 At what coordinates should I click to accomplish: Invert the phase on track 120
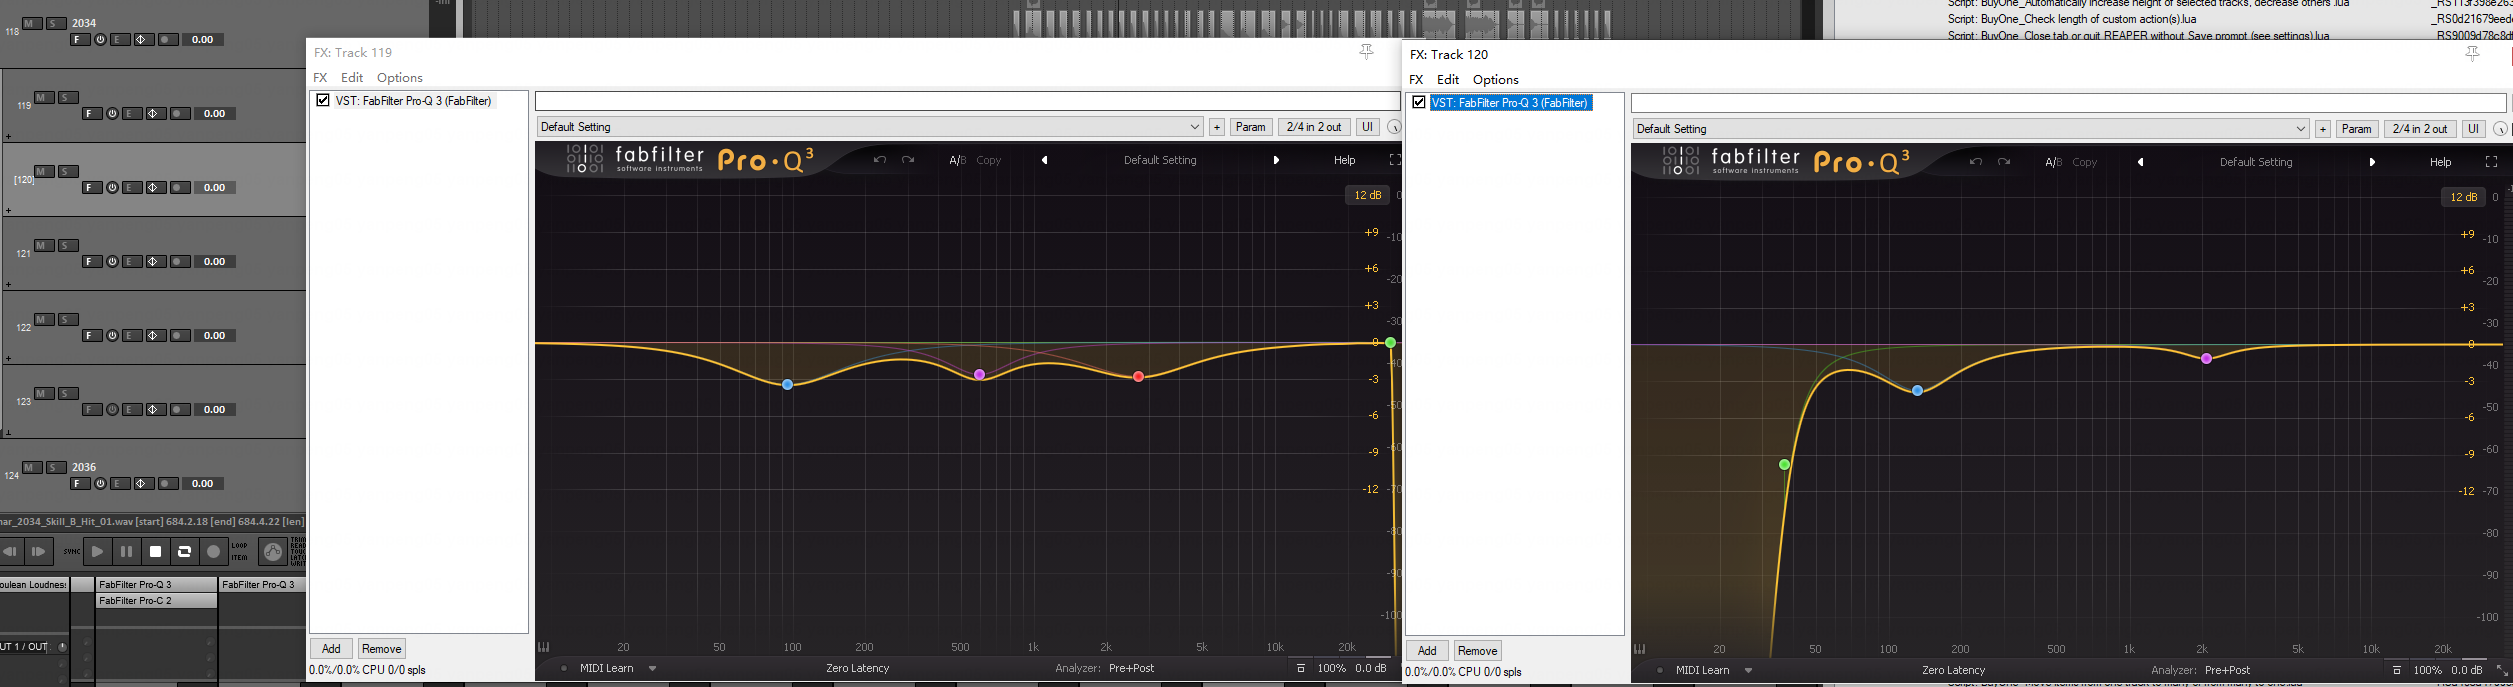(154, 188)
